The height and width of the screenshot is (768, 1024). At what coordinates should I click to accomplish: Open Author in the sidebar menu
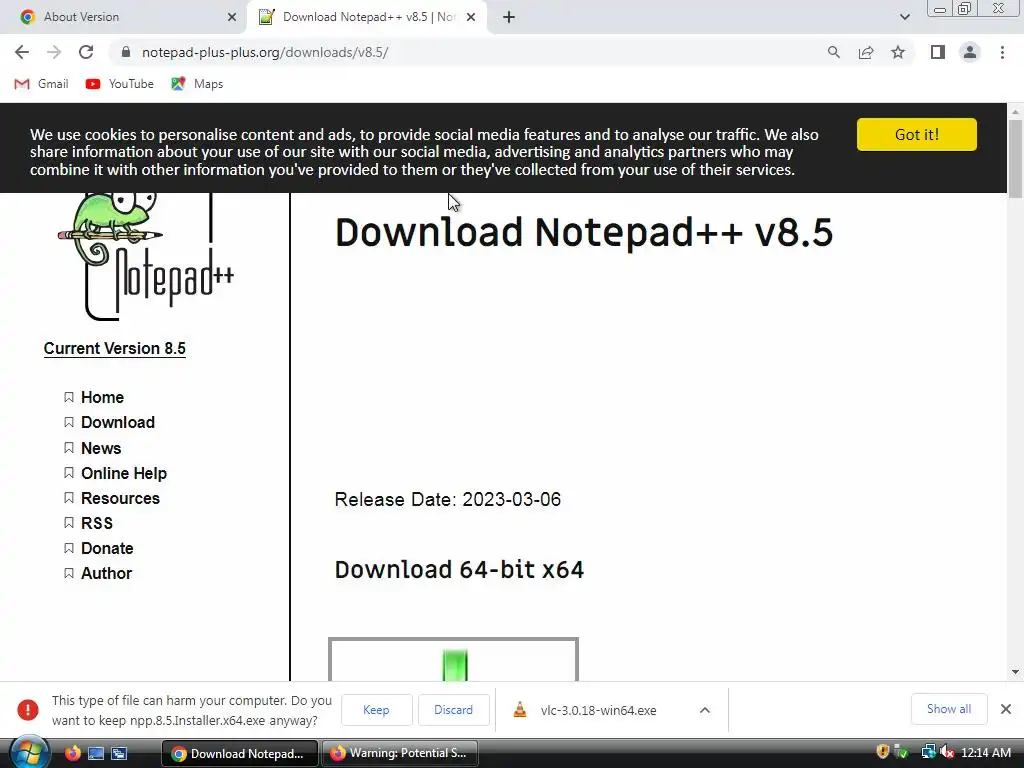106,573
